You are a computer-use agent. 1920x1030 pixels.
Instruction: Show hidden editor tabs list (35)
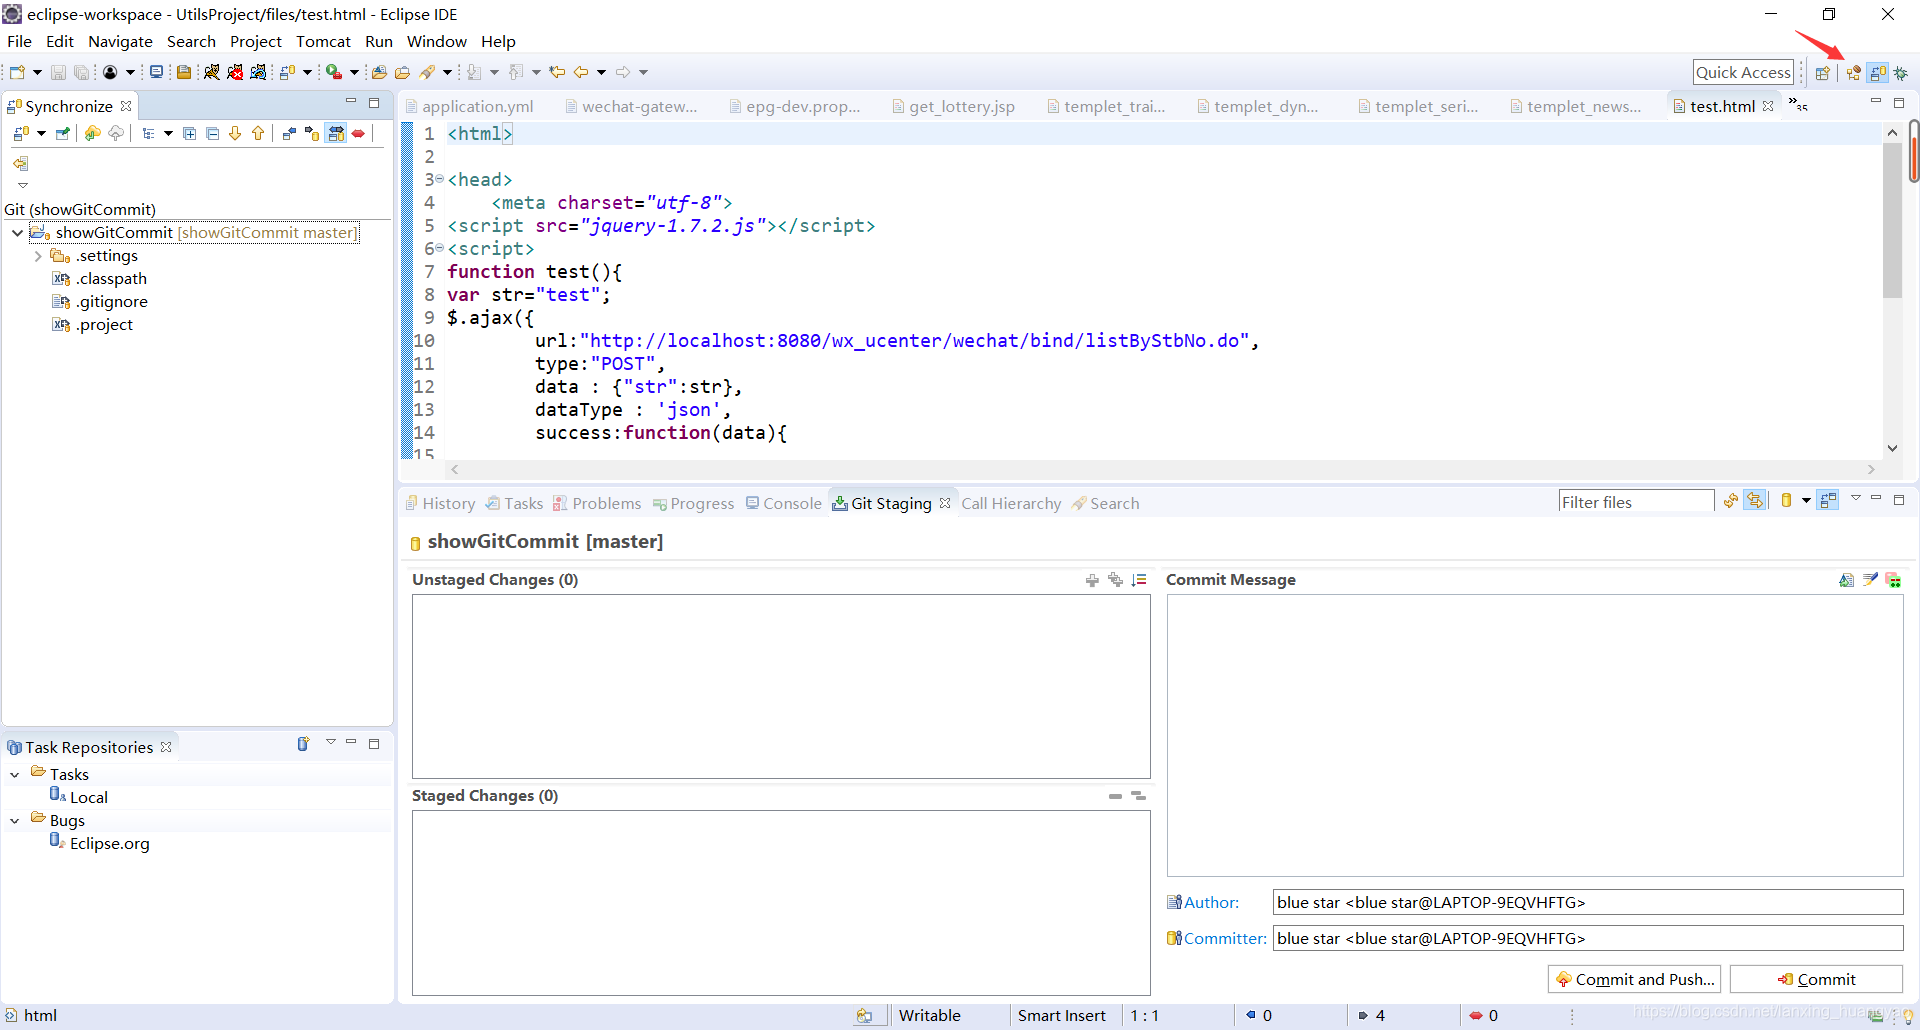tap(1798, 105)
